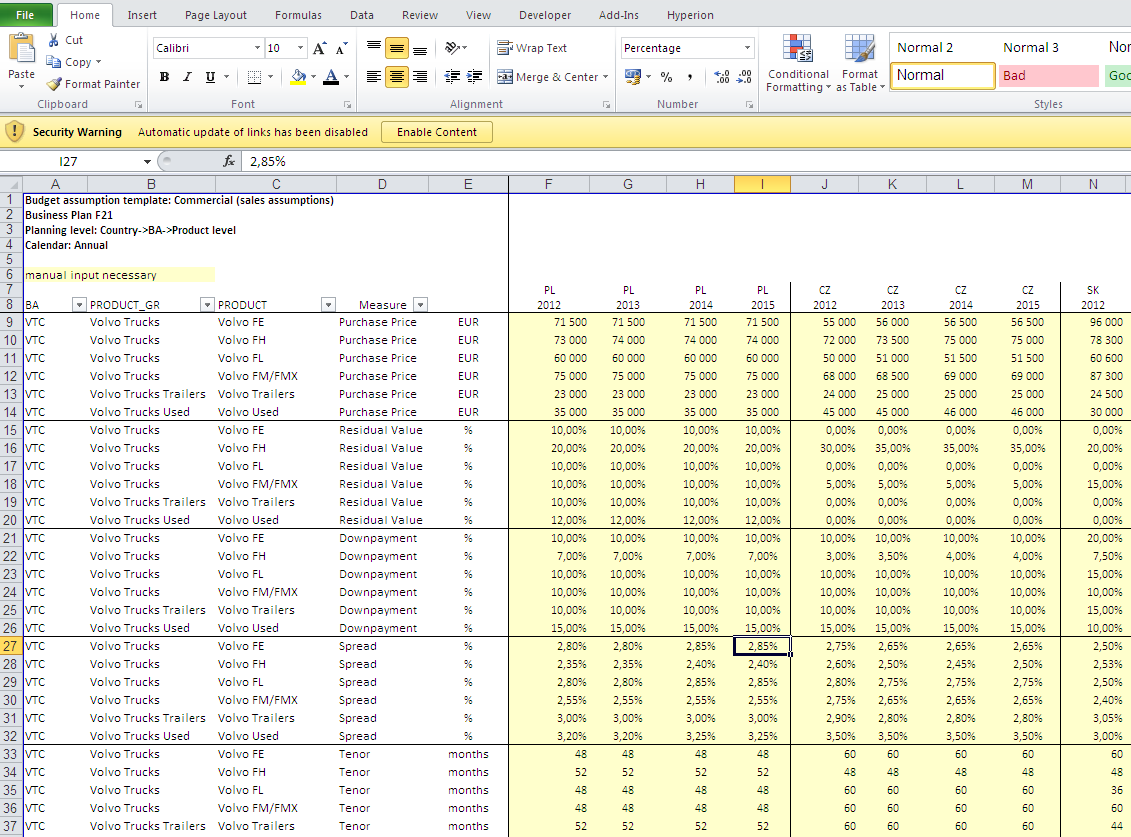Viewport: 1131px width, 837px height.
Task: Open the Font dialog launcher
Action: click(x=348, y=105)
